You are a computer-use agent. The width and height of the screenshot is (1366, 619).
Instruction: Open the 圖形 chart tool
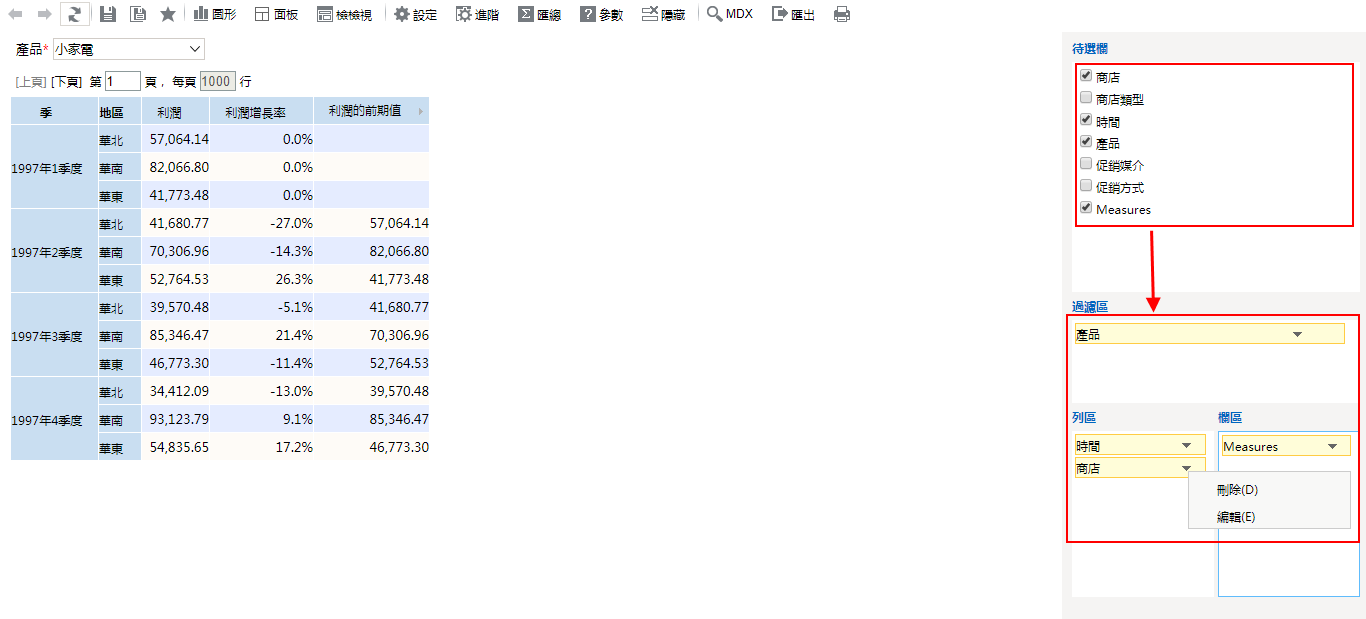[x=215, y=14]
